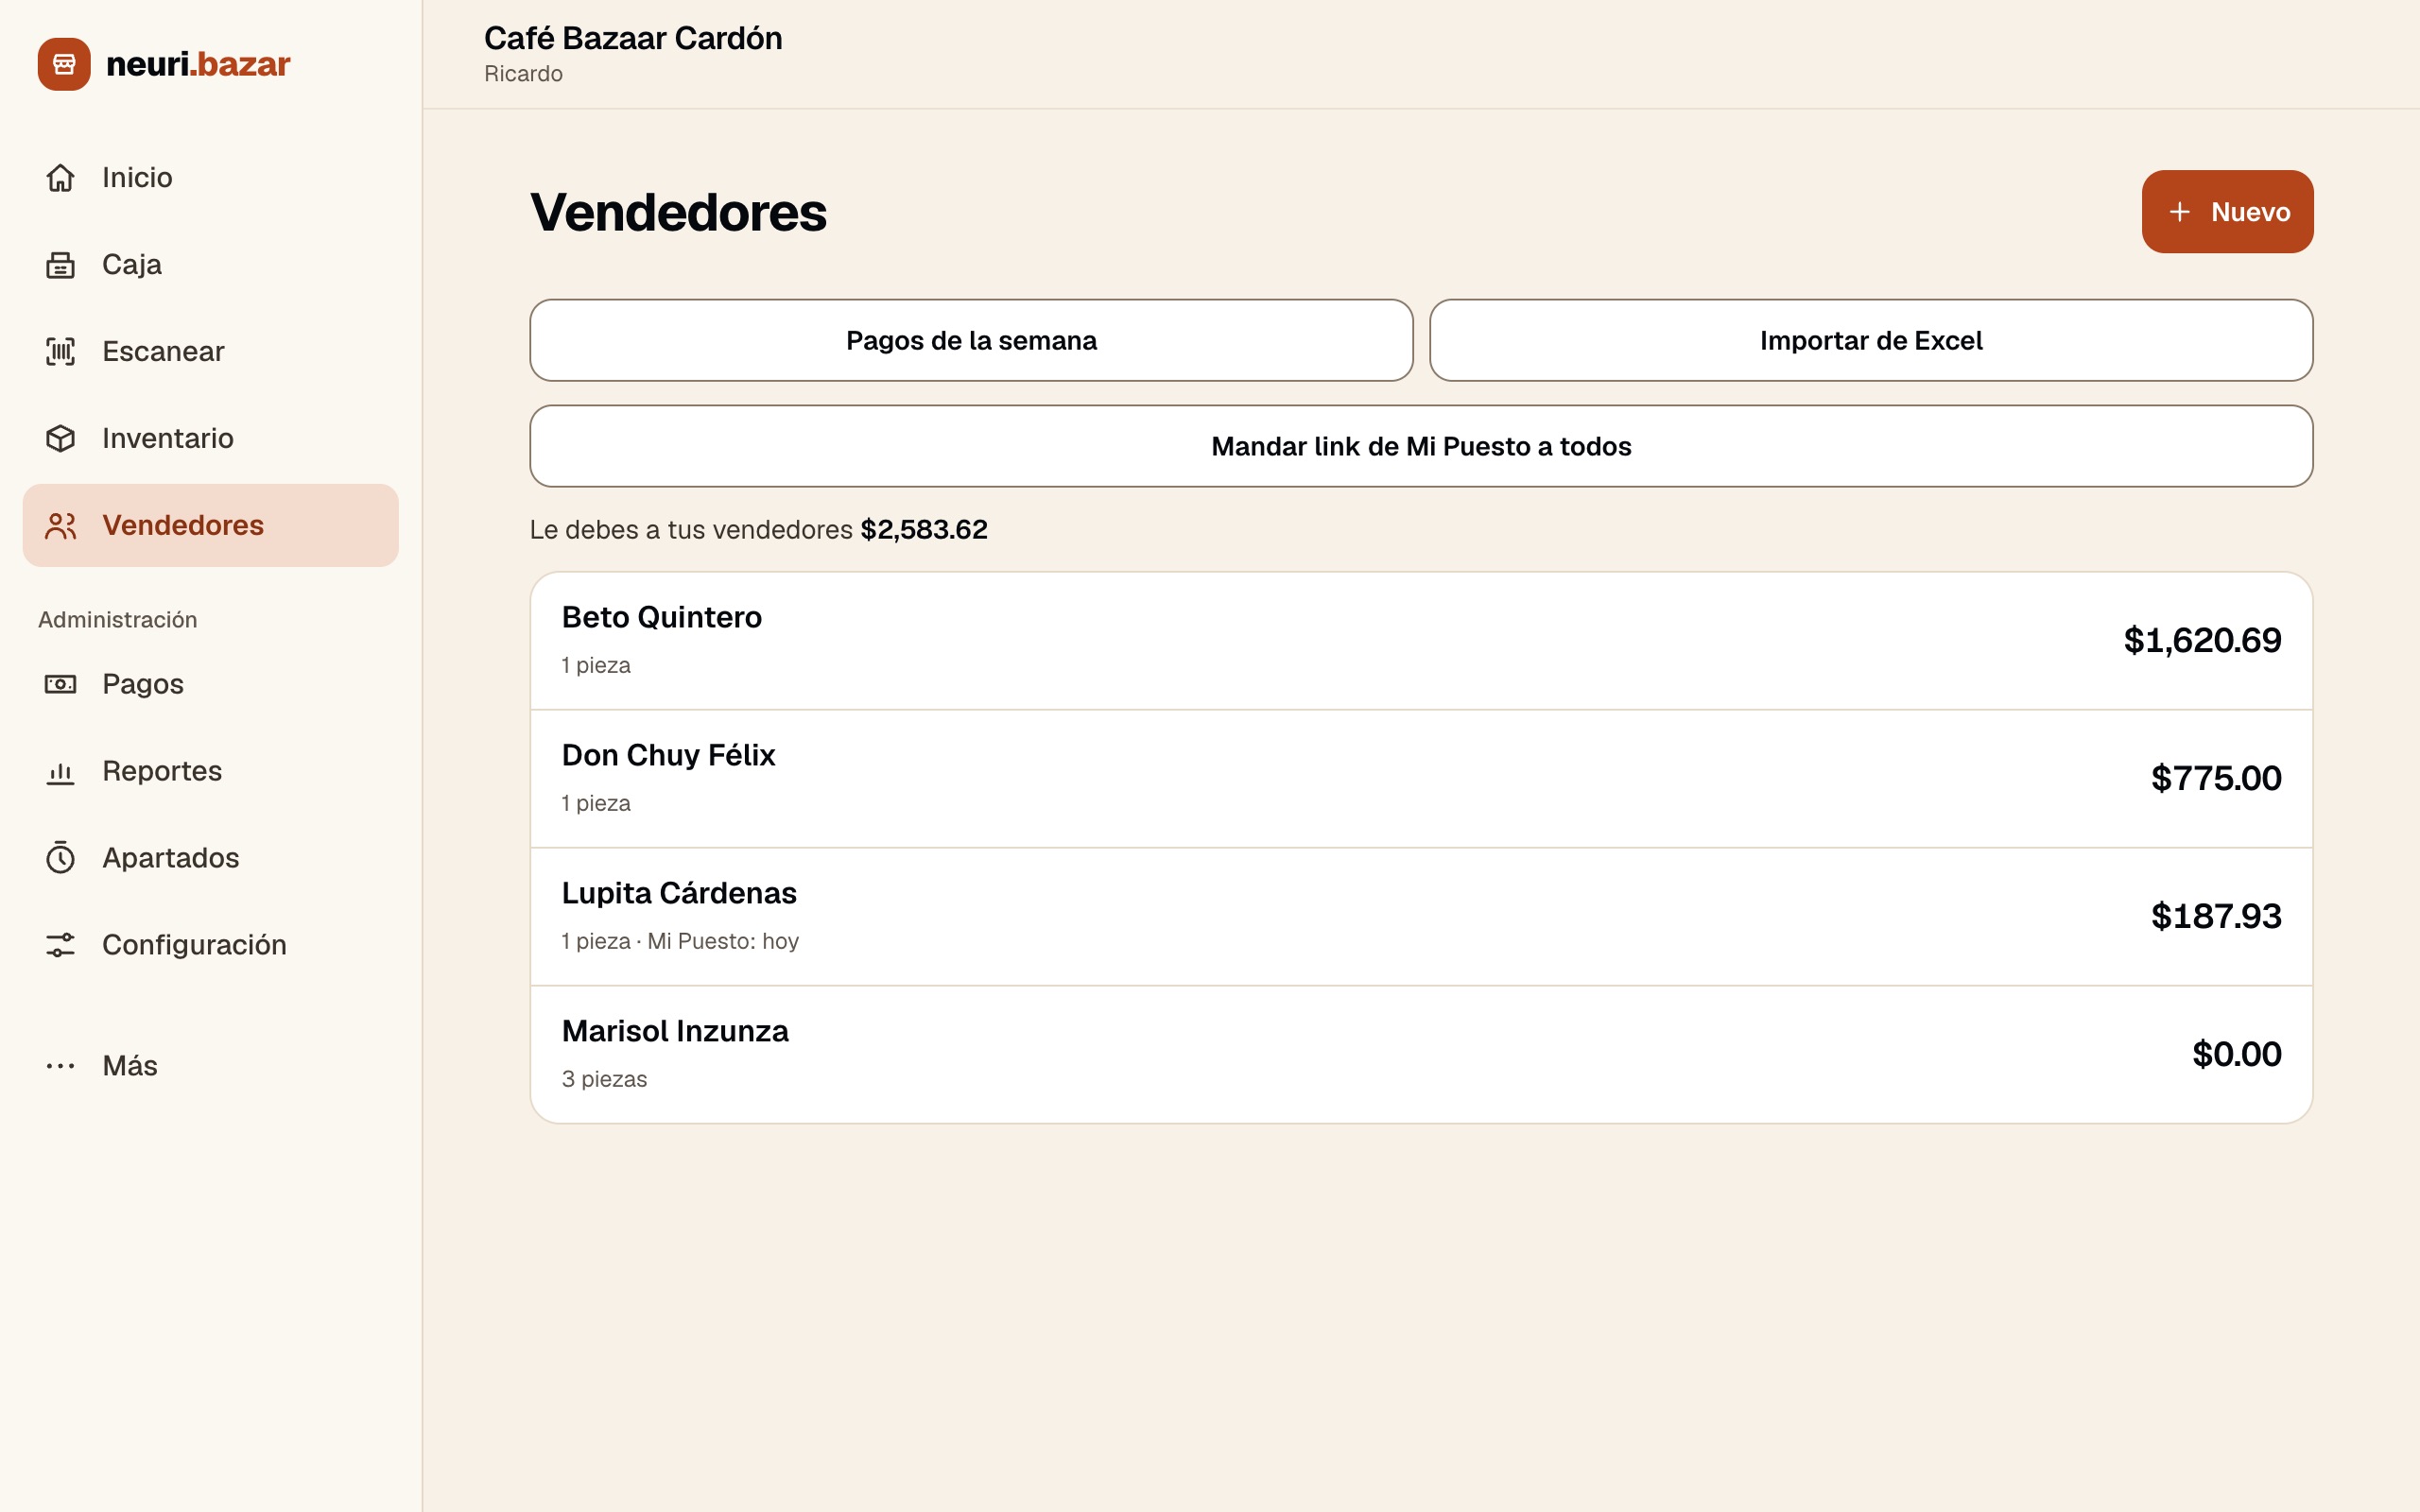Click the Caja cash register icon
2420x1512 pixels.
[60, 264]
